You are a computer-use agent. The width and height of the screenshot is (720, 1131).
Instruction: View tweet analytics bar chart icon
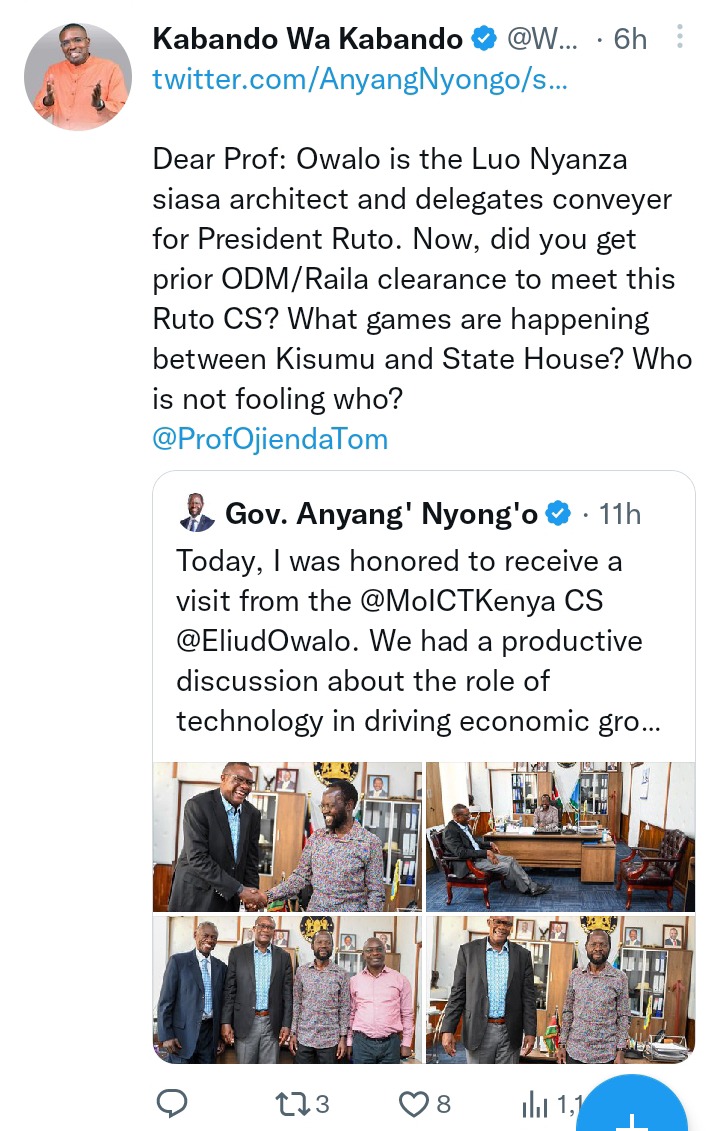[x=537, y=1104]
